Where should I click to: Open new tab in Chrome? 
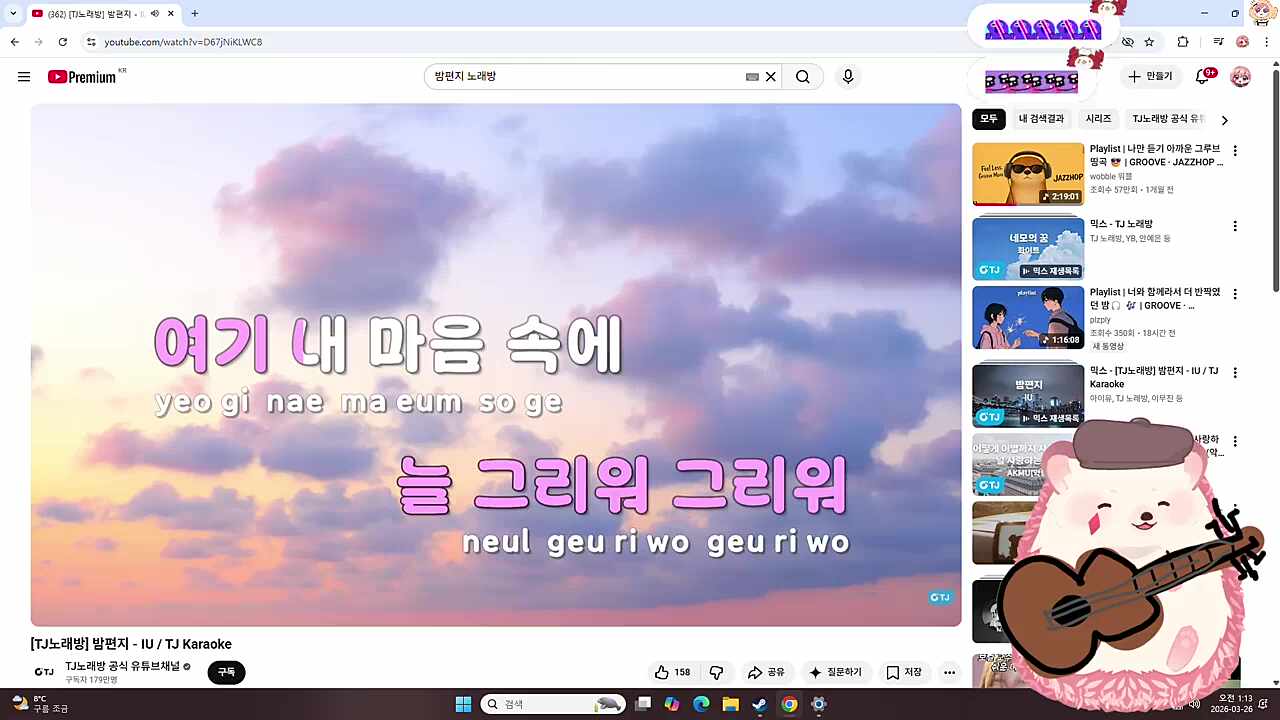click(x=195, y=14)
